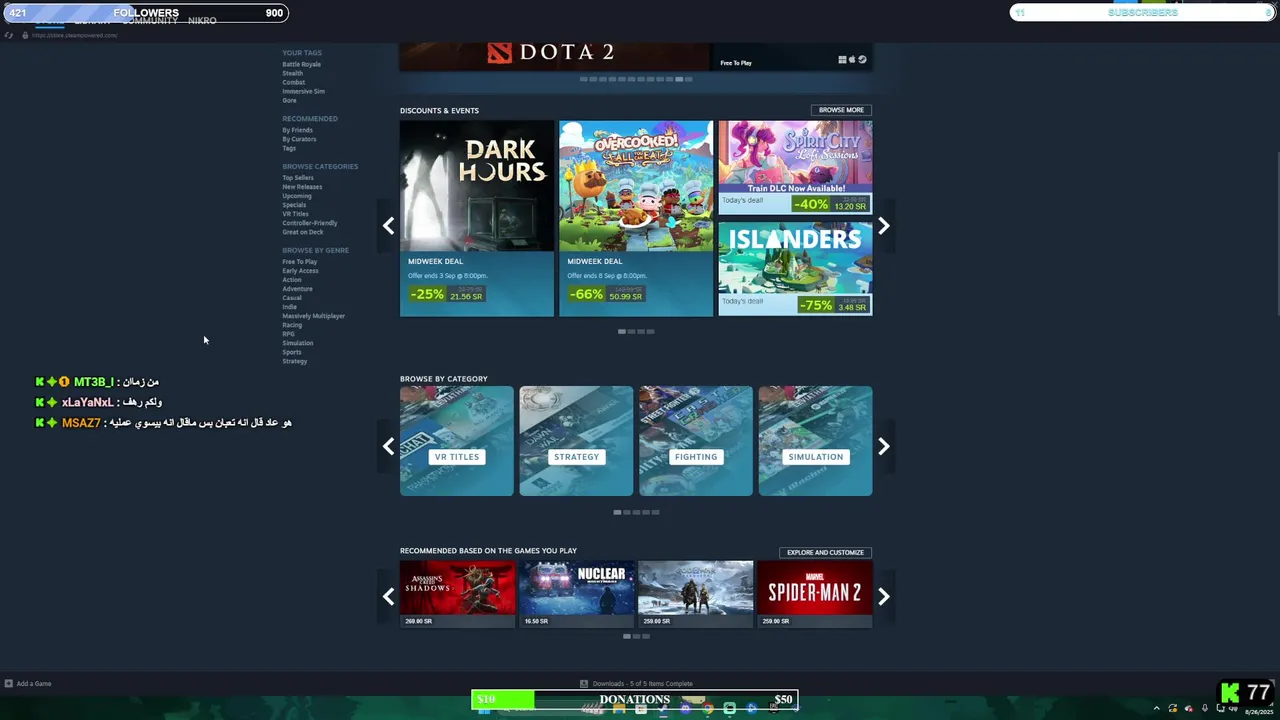Select the Immersive Sim tag
Viewport: 1280px width, 720px height.
coord(303,91)
